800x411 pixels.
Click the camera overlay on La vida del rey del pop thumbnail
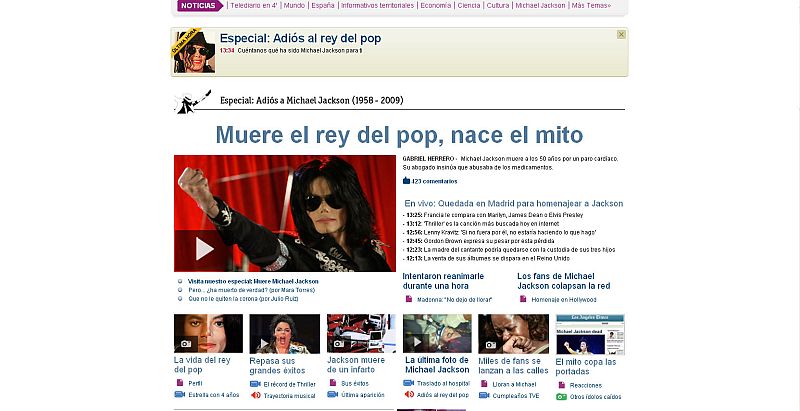[186, 344]
